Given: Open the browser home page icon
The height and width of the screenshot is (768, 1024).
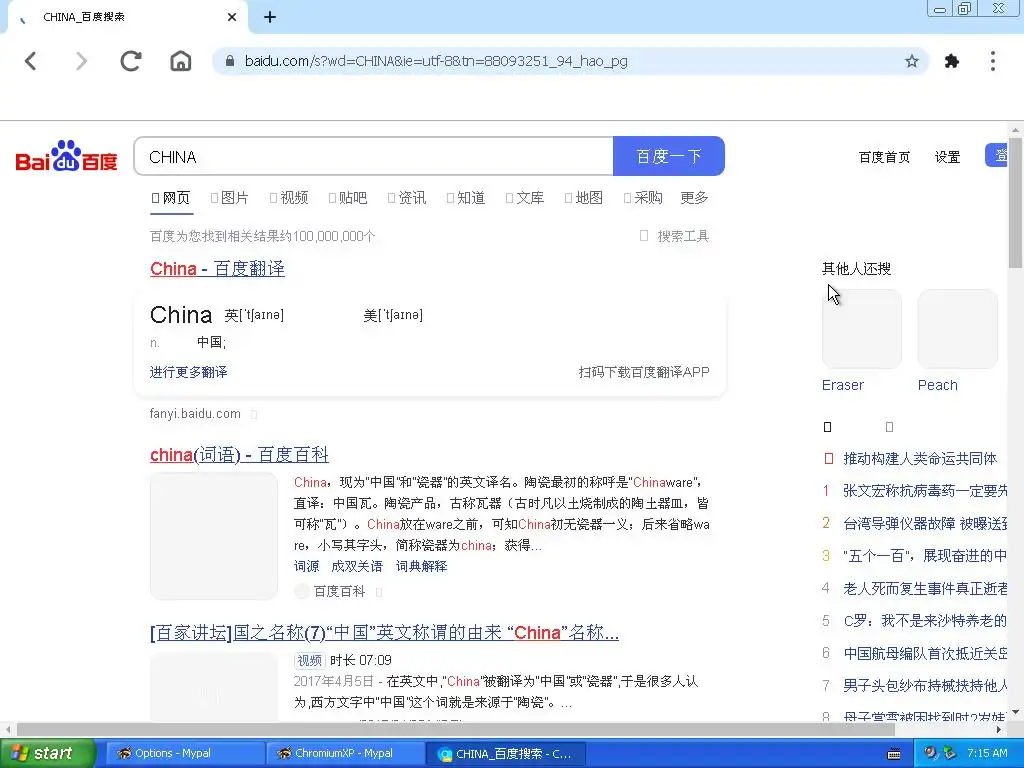Looking at the screenshot, I should click(181, 61).
